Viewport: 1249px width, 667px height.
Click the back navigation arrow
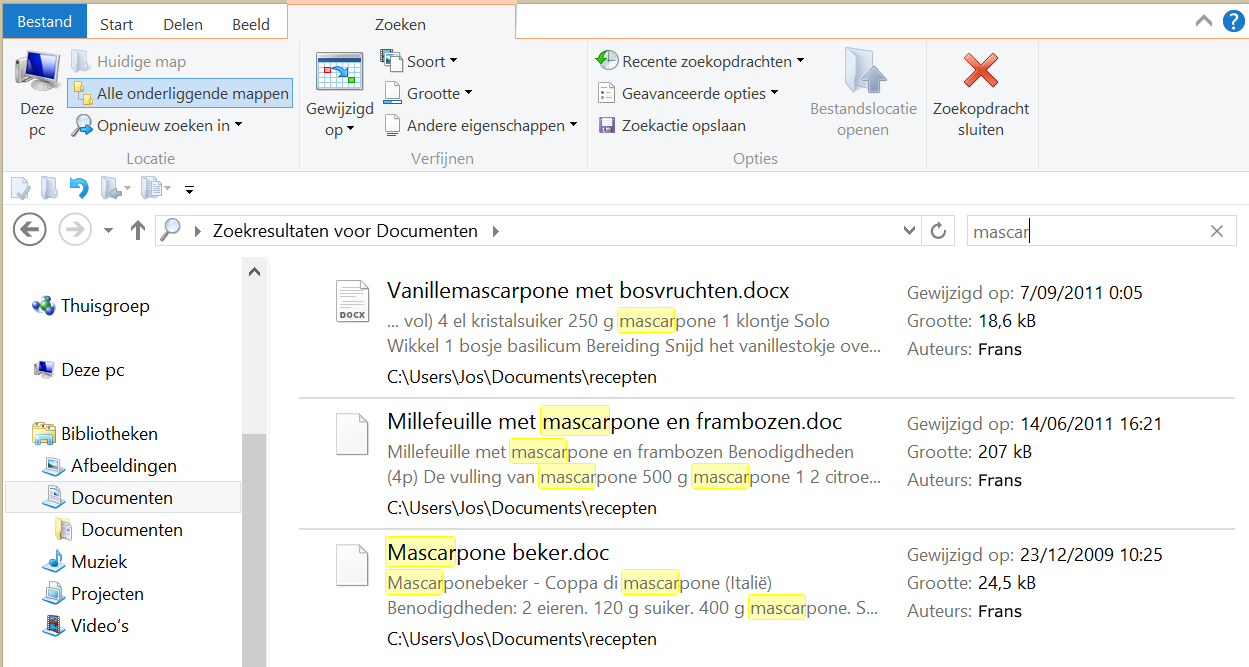pos(30,231)
